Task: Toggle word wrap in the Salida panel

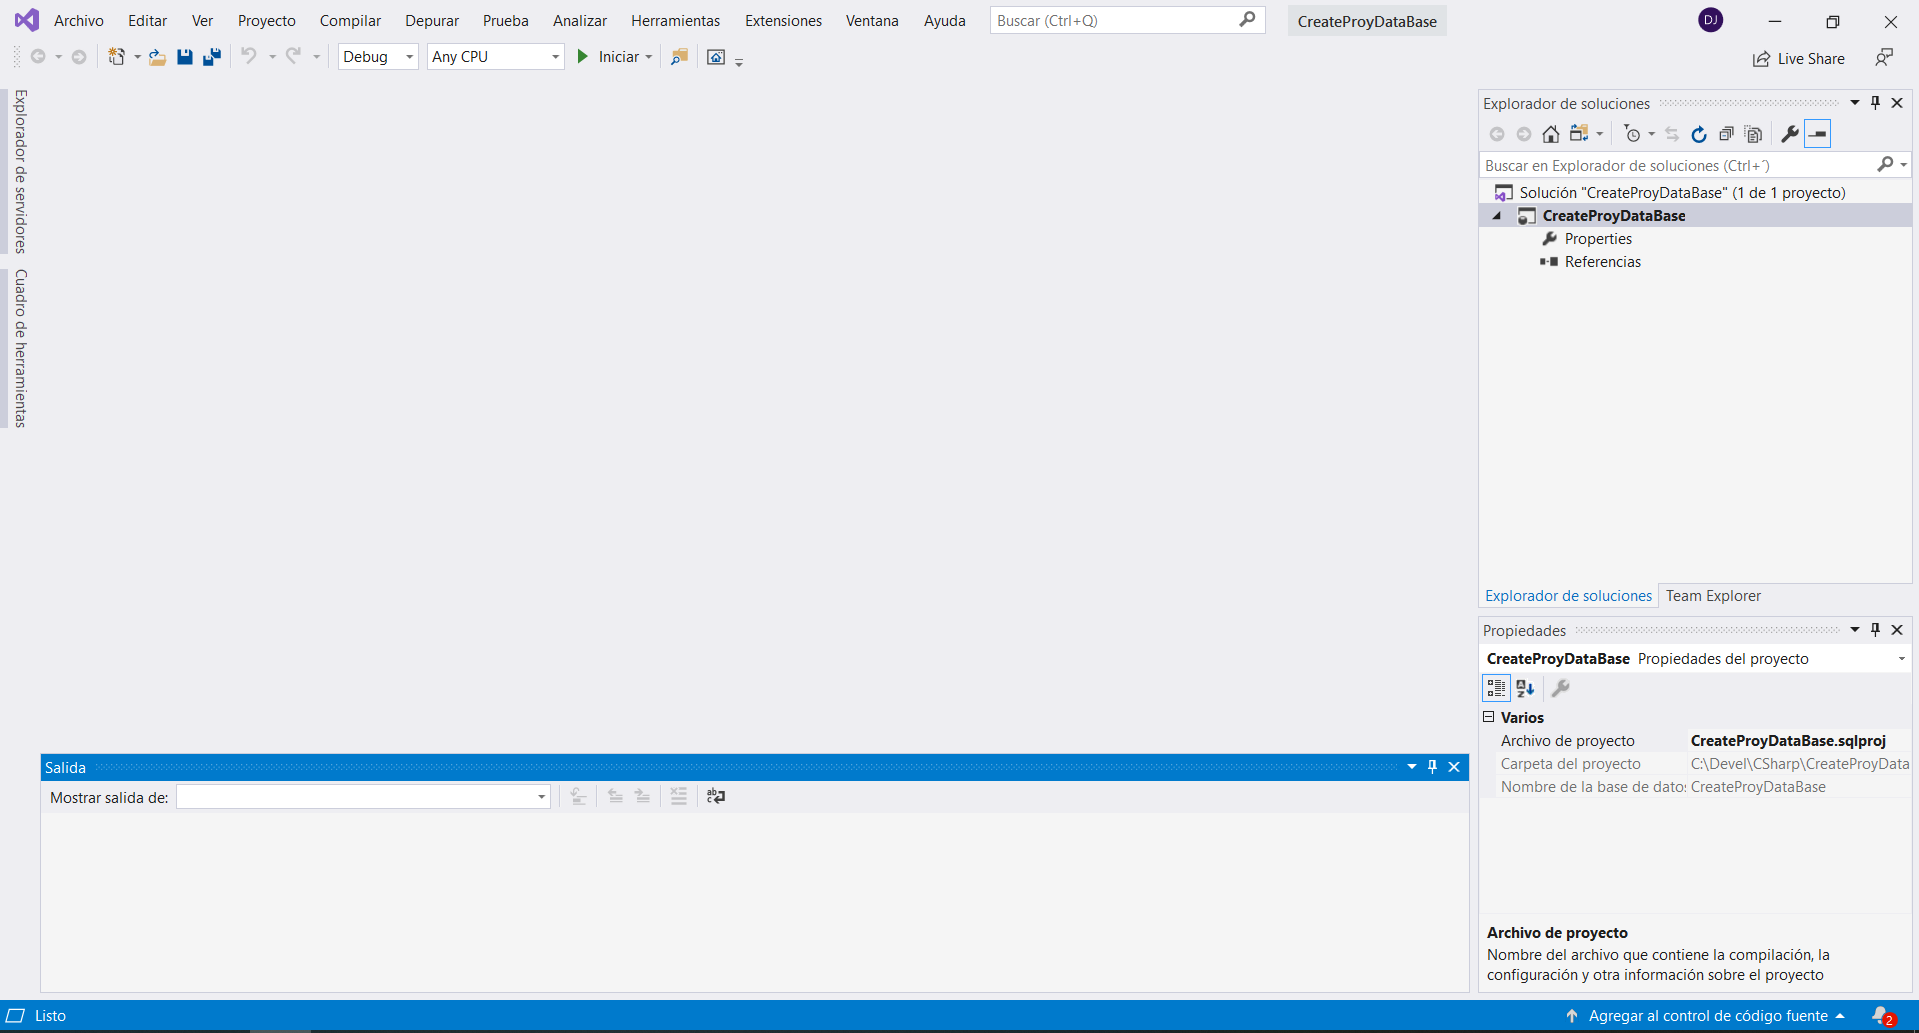Action: 716,796
